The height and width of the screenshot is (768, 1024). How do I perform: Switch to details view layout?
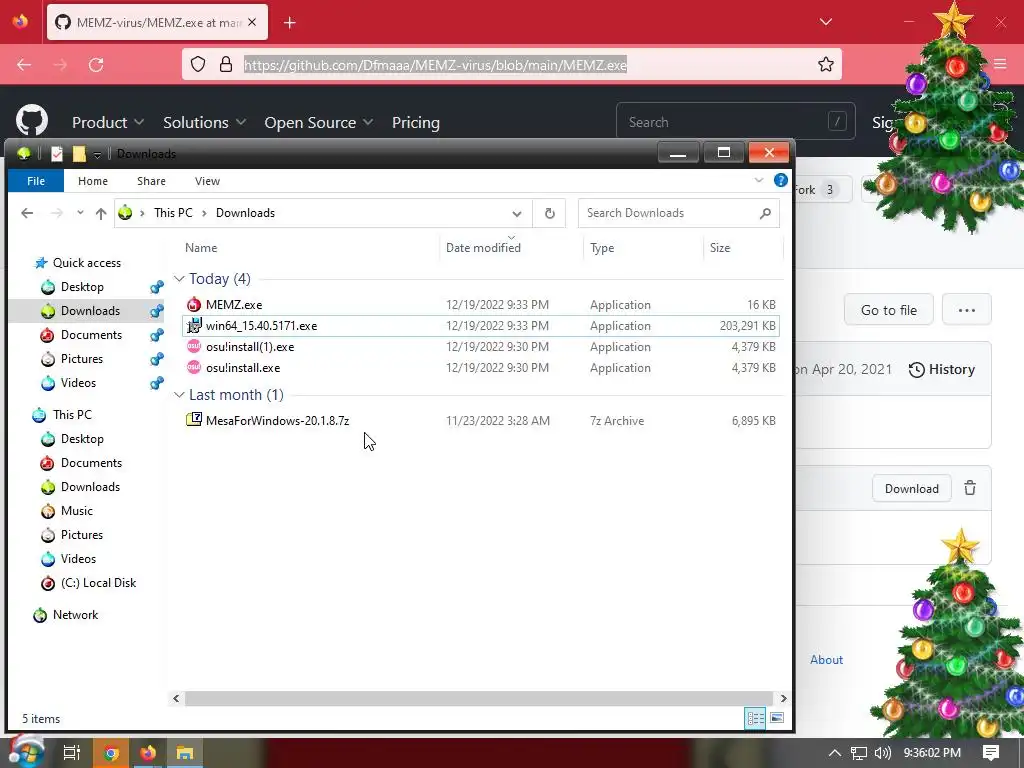click(756, 718)
